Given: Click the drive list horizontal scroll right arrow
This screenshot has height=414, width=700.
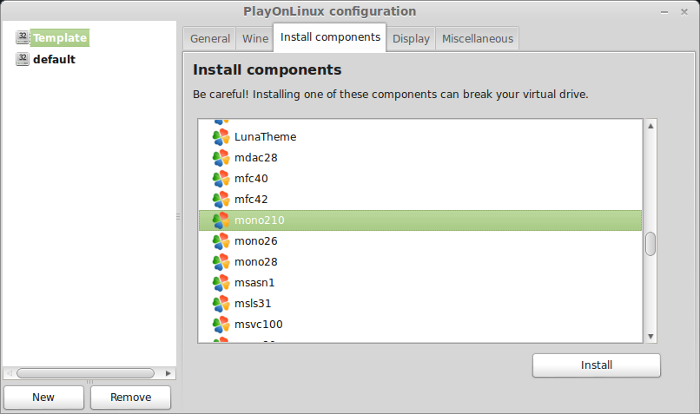Looking at the screenshot, I should tap(168, 373).
